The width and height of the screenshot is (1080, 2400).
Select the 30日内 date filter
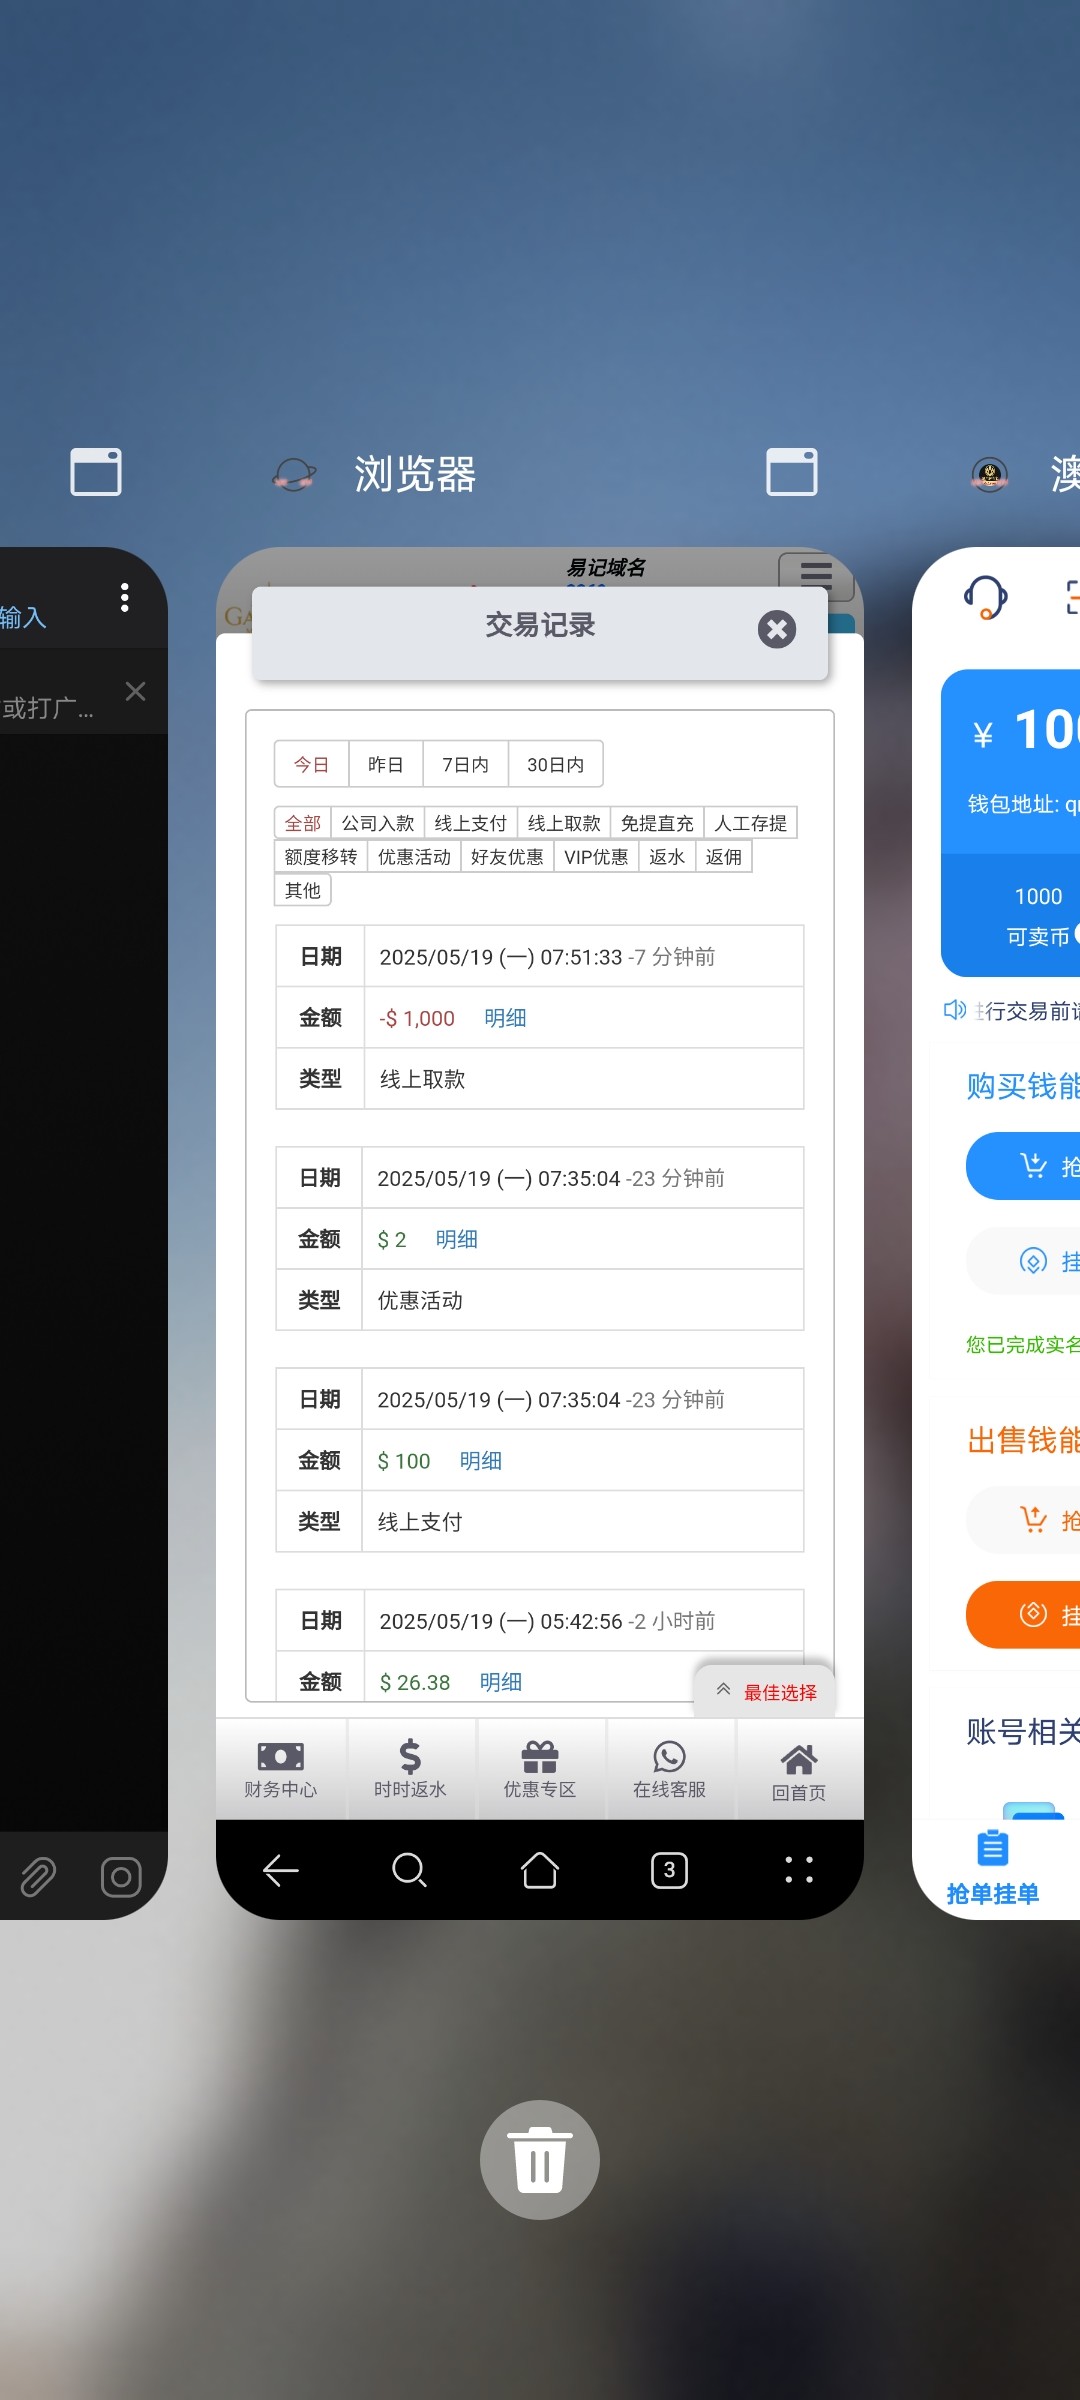point(555,765)
